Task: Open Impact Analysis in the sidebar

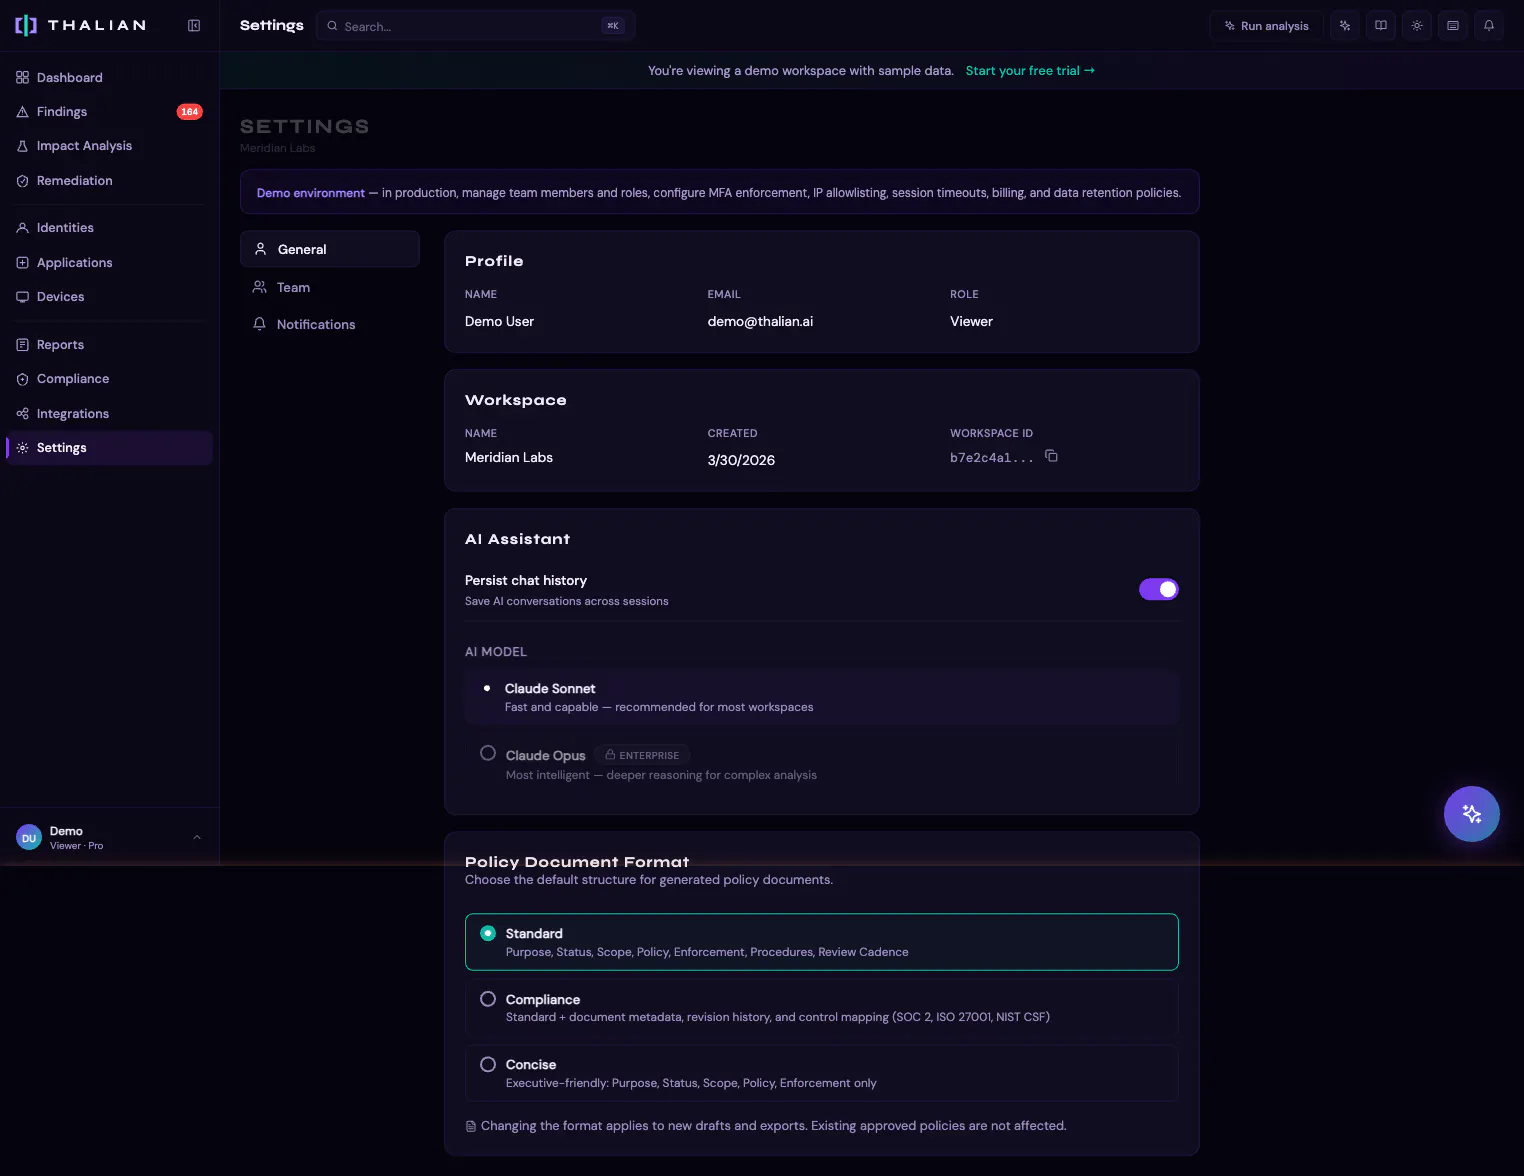Action: pos(109,146)
